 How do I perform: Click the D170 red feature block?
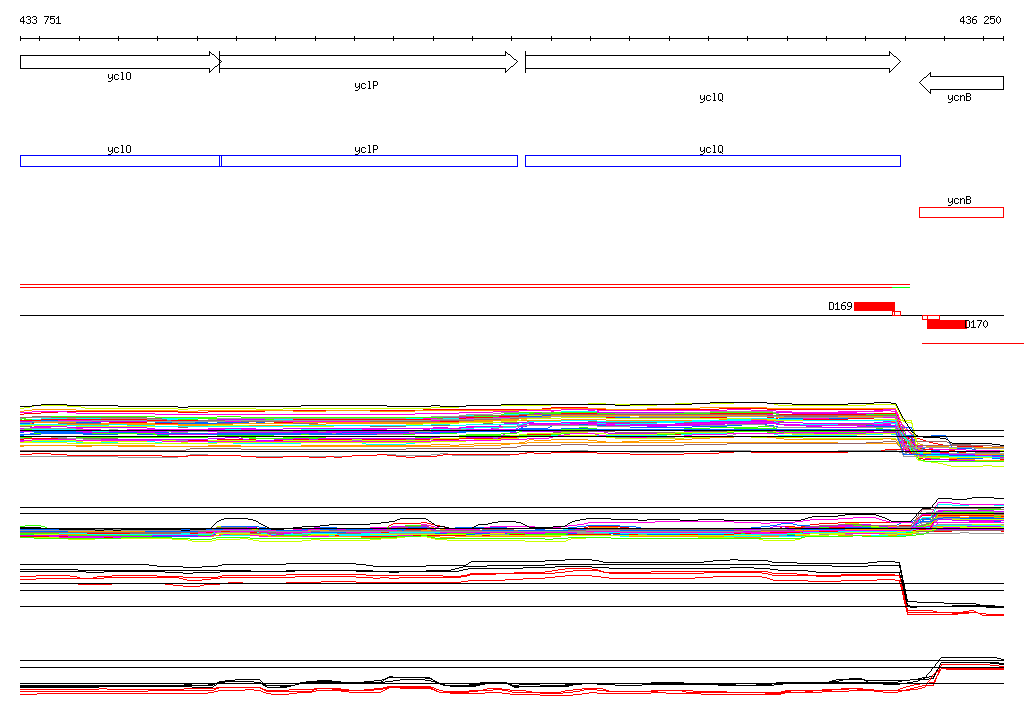[x=946, y=324]
